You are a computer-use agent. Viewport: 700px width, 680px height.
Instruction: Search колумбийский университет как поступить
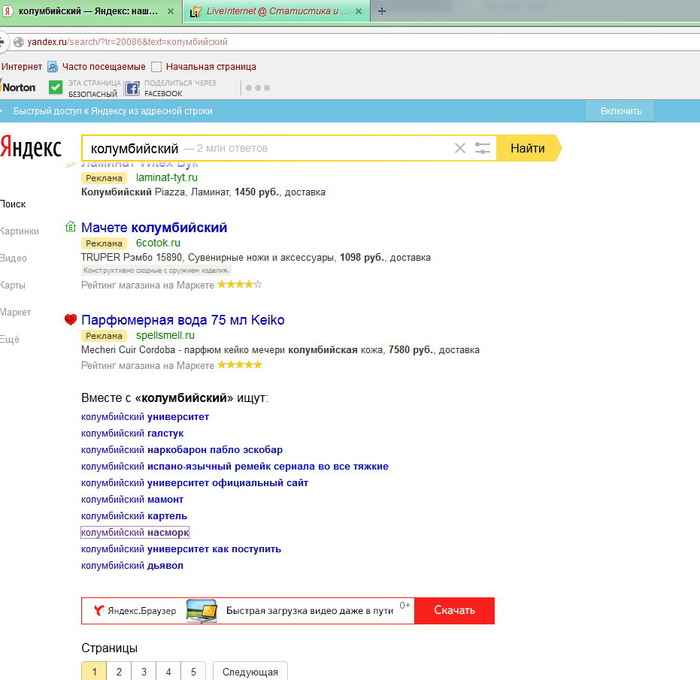(x=181, y=549)
